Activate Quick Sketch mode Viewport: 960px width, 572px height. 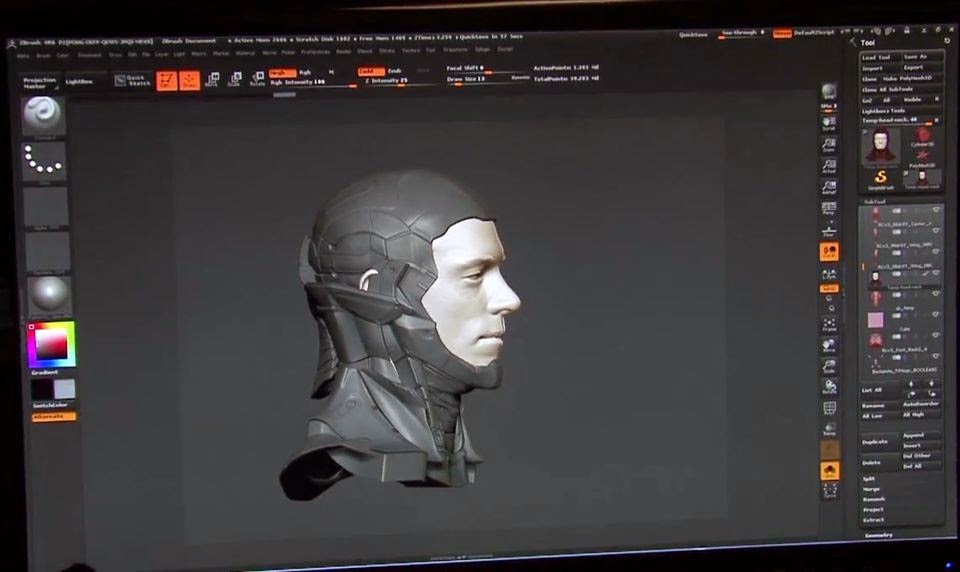132,80
